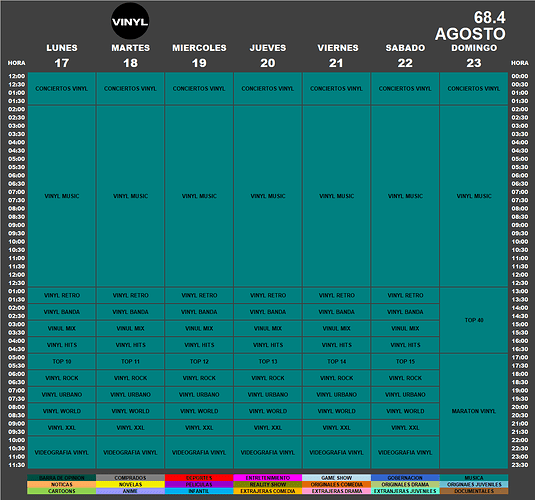Click the LUNES 17 column header
Screen dimensions: 535x500
click(x=62, y=55)
